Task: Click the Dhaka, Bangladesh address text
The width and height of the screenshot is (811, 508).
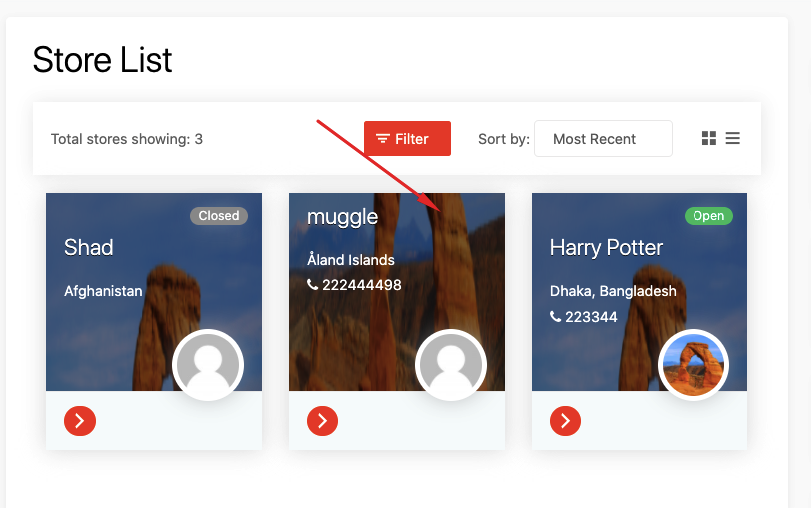Action: tap(613, 291)
